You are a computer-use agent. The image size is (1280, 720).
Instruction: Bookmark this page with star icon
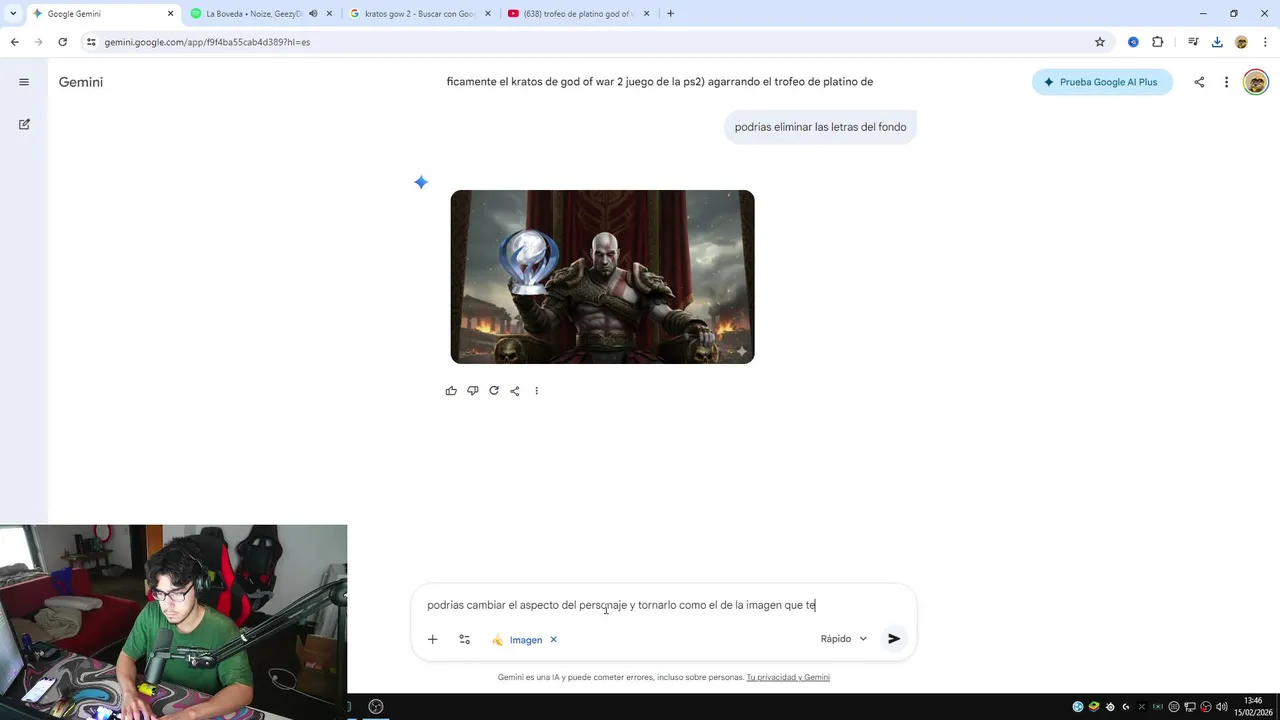1100,42
